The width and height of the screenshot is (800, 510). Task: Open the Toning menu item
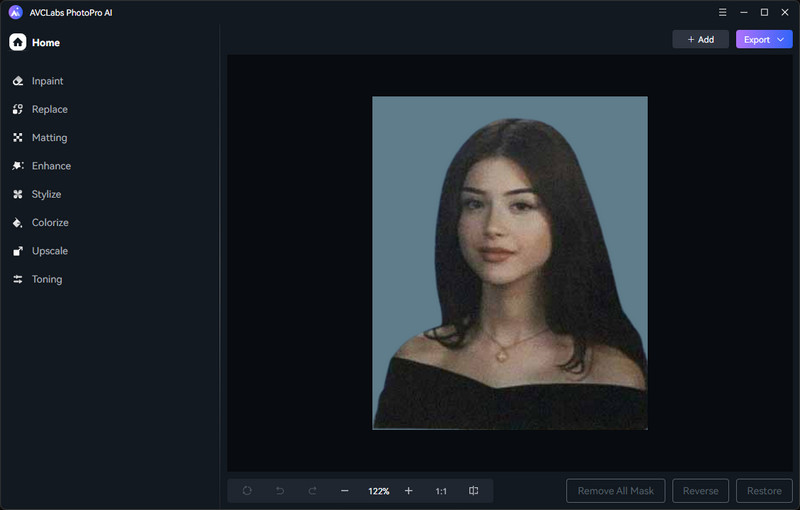pos(47,279)
